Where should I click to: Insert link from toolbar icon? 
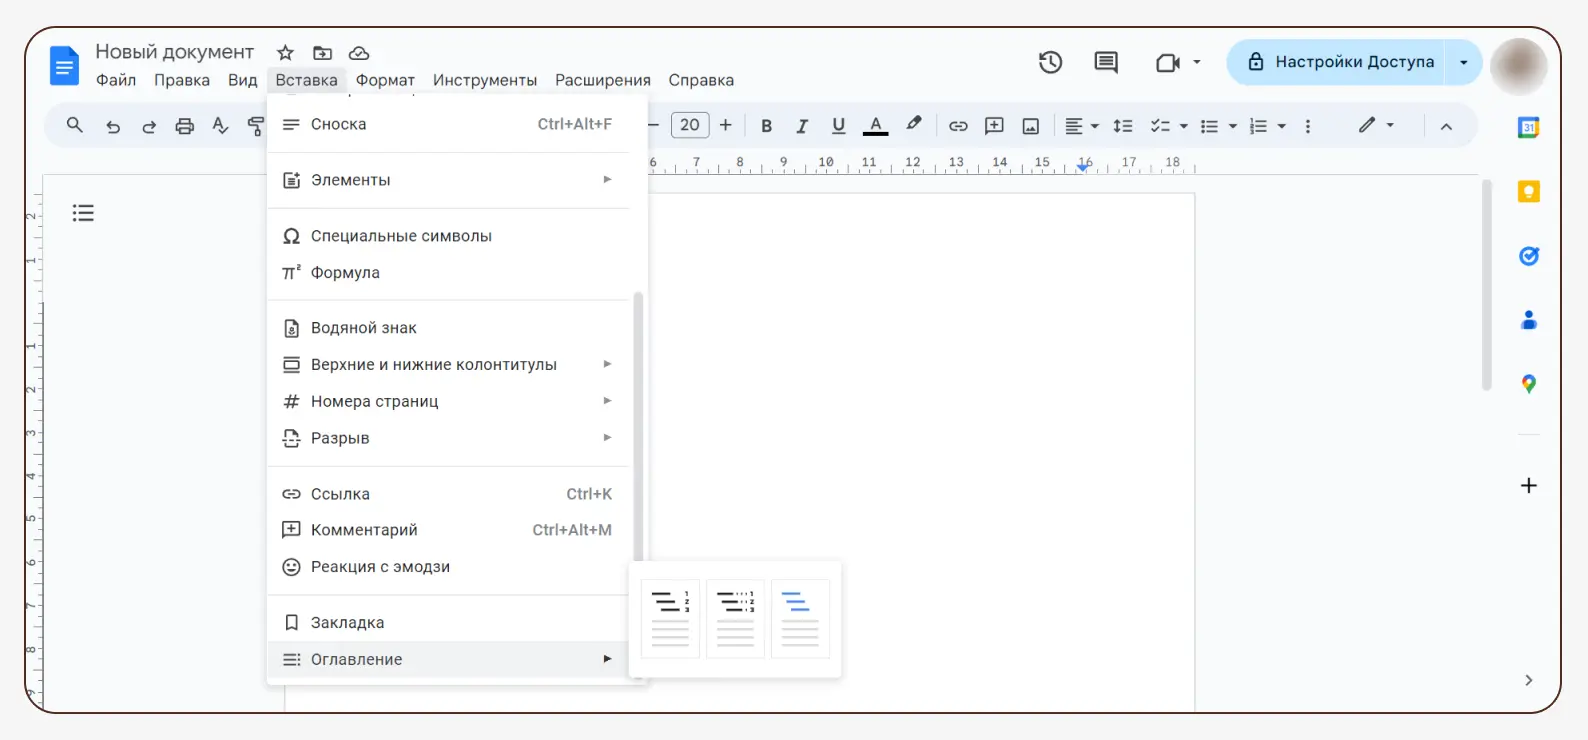click(958, 126)
